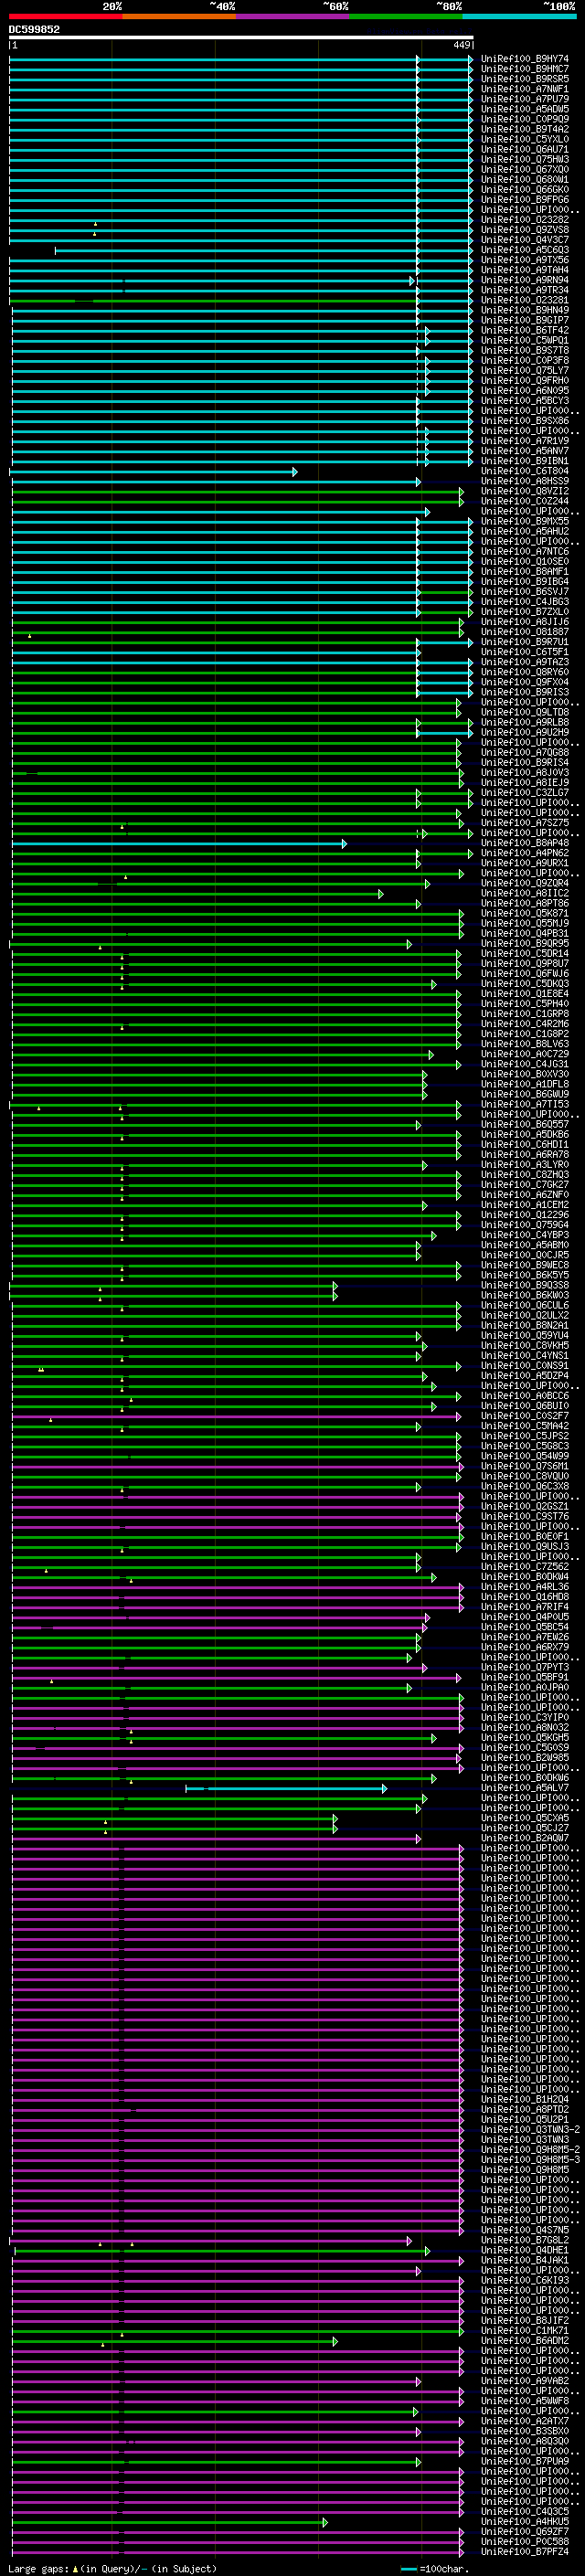Screen dimensions: 585x2576
Task: Click the UniRef100_Q75HW3 label
Action: point(525,159)
